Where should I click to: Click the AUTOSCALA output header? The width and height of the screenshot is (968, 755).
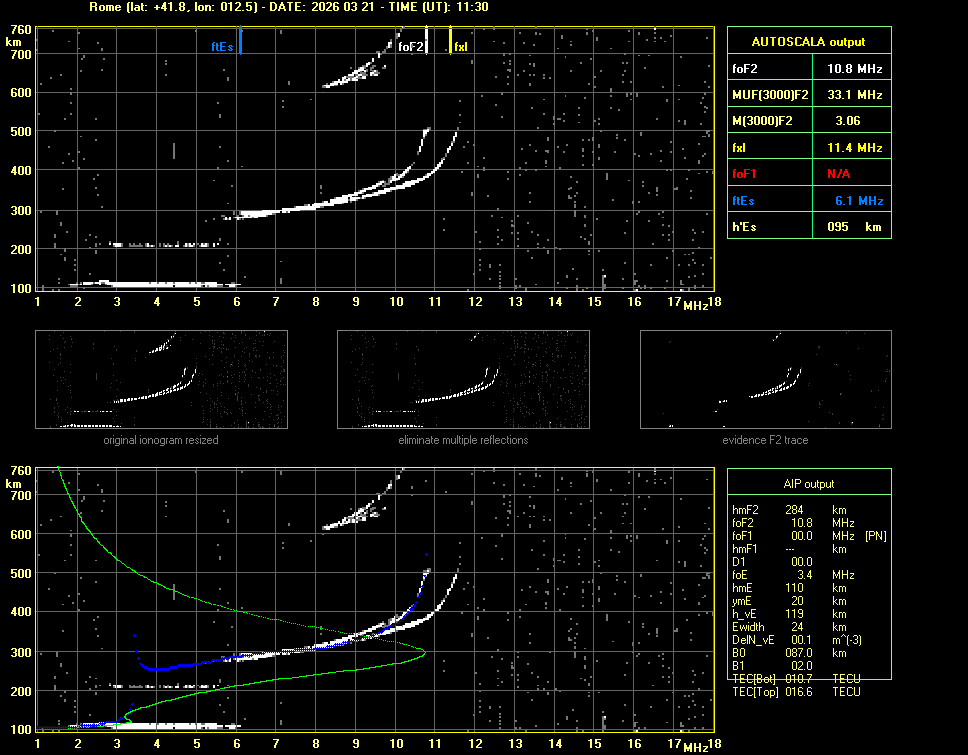(808, 42)
